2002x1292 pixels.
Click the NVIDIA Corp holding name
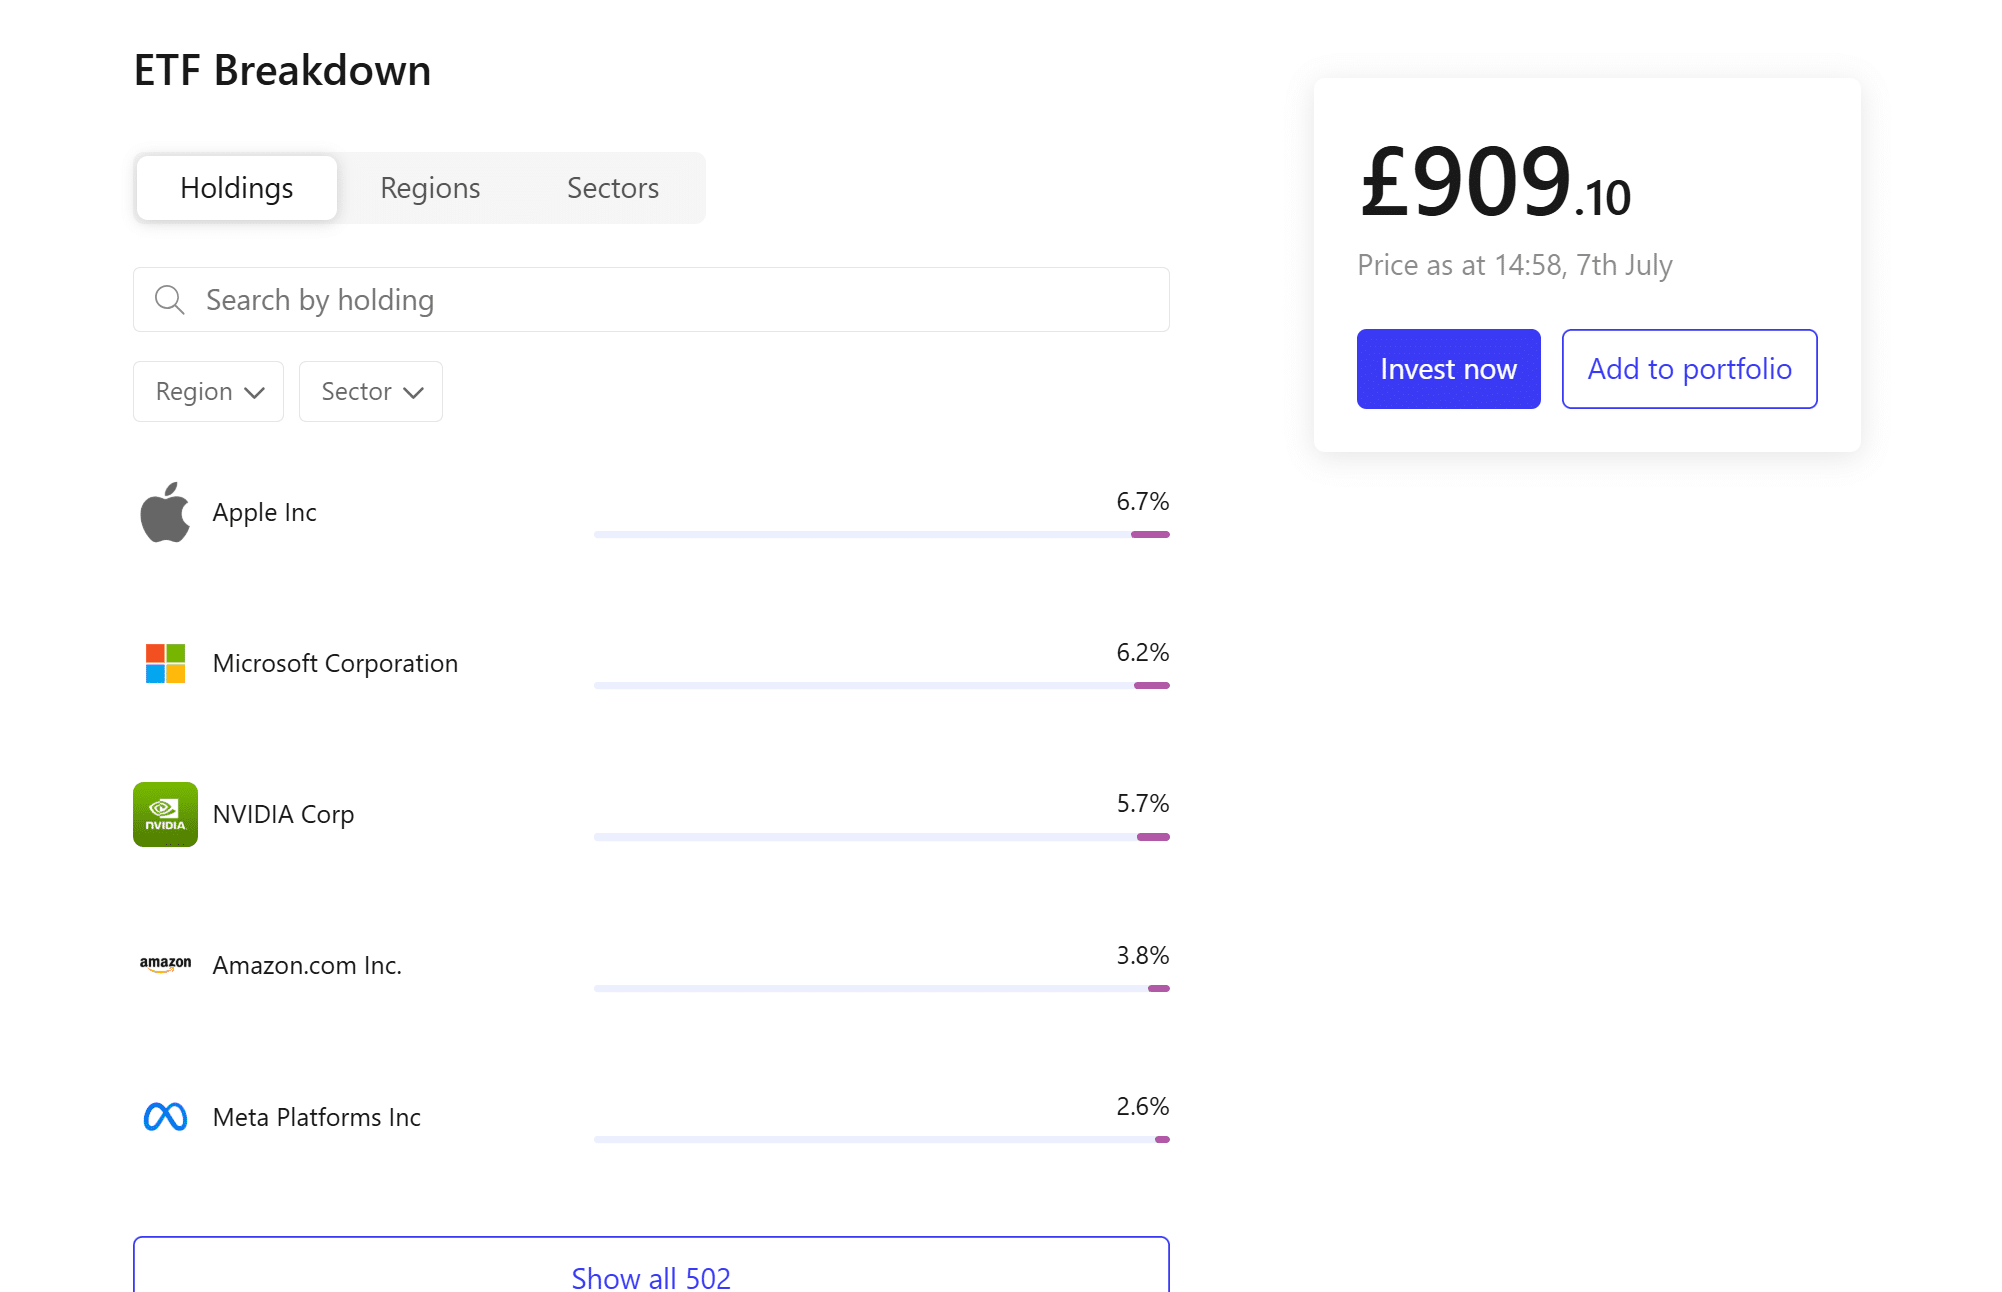click(x=283, y=814)
